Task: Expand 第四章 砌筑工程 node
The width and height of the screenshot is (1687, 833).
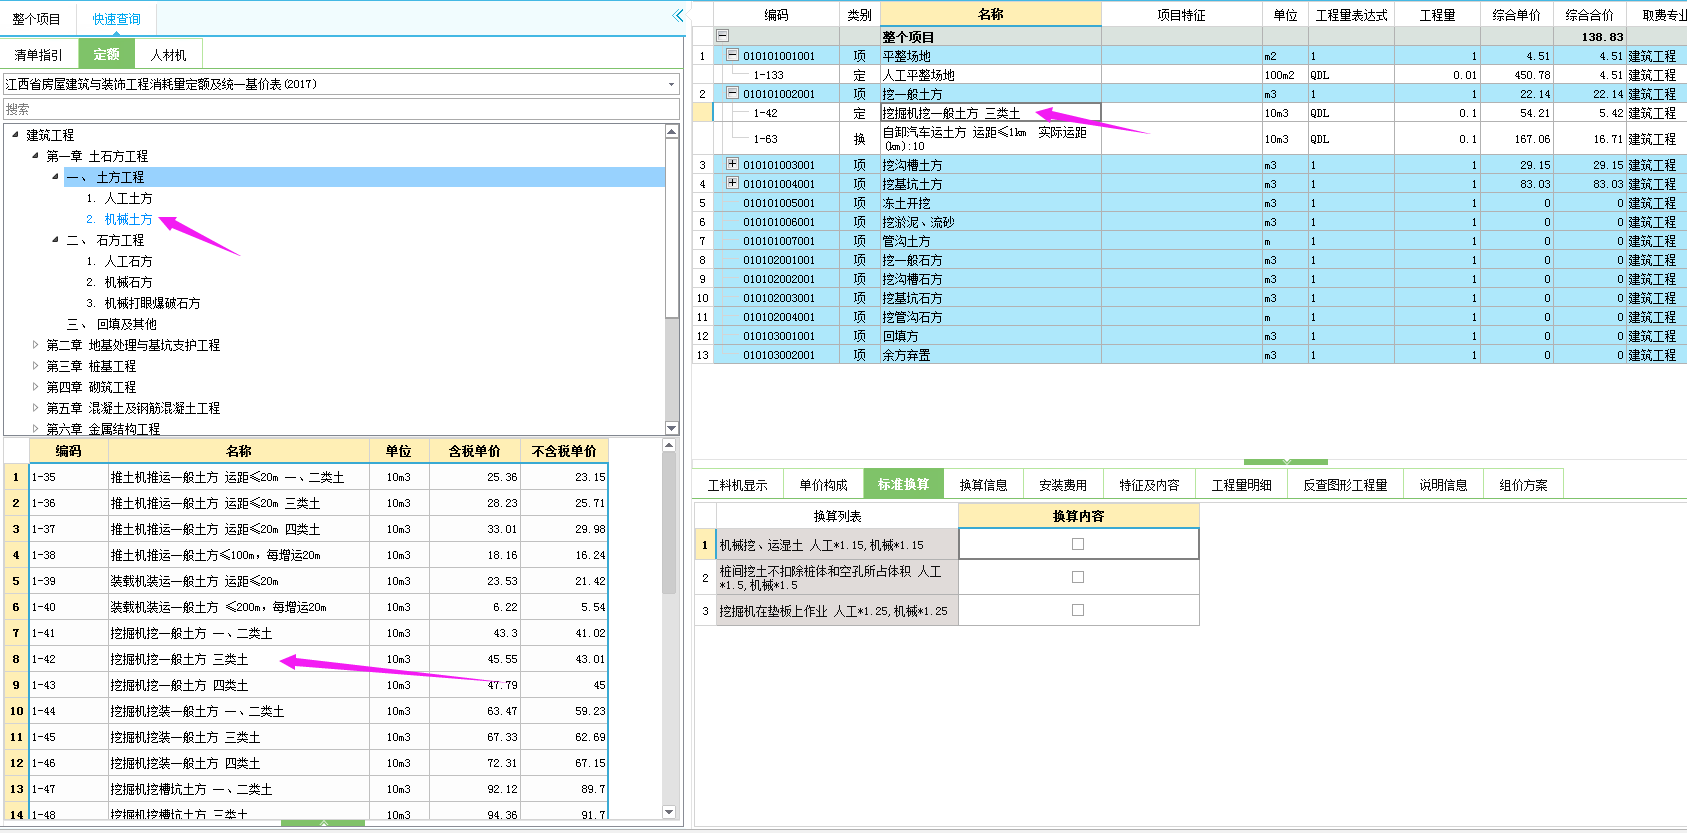Action: point(35,386)
